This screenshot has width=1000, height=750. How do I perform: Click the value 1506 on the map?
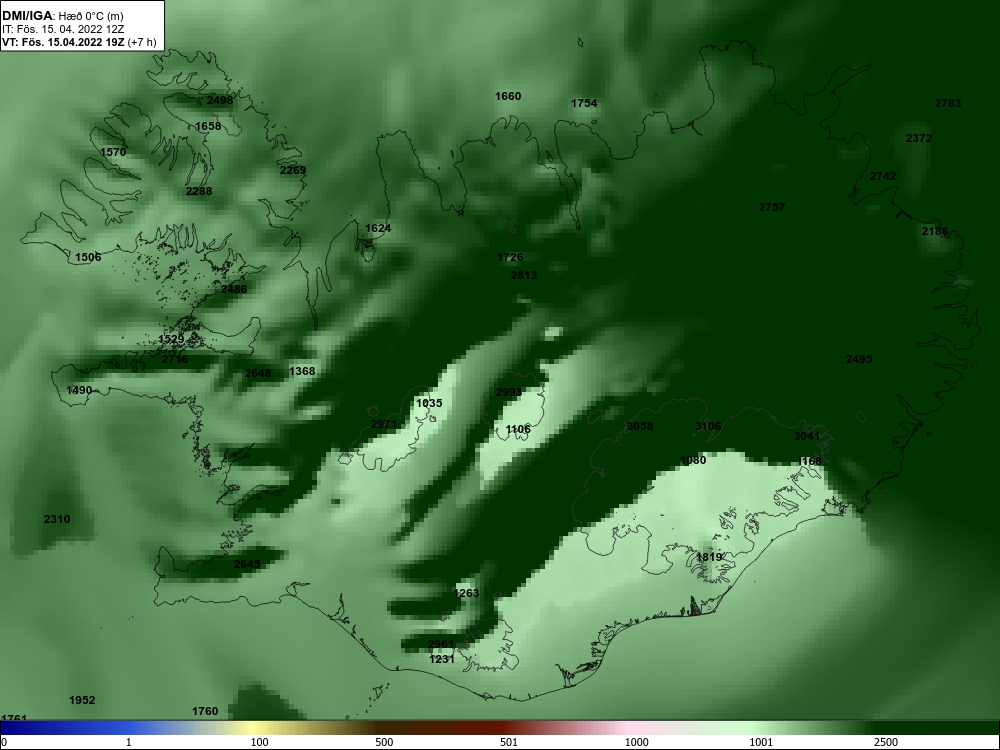pos(88,258)
